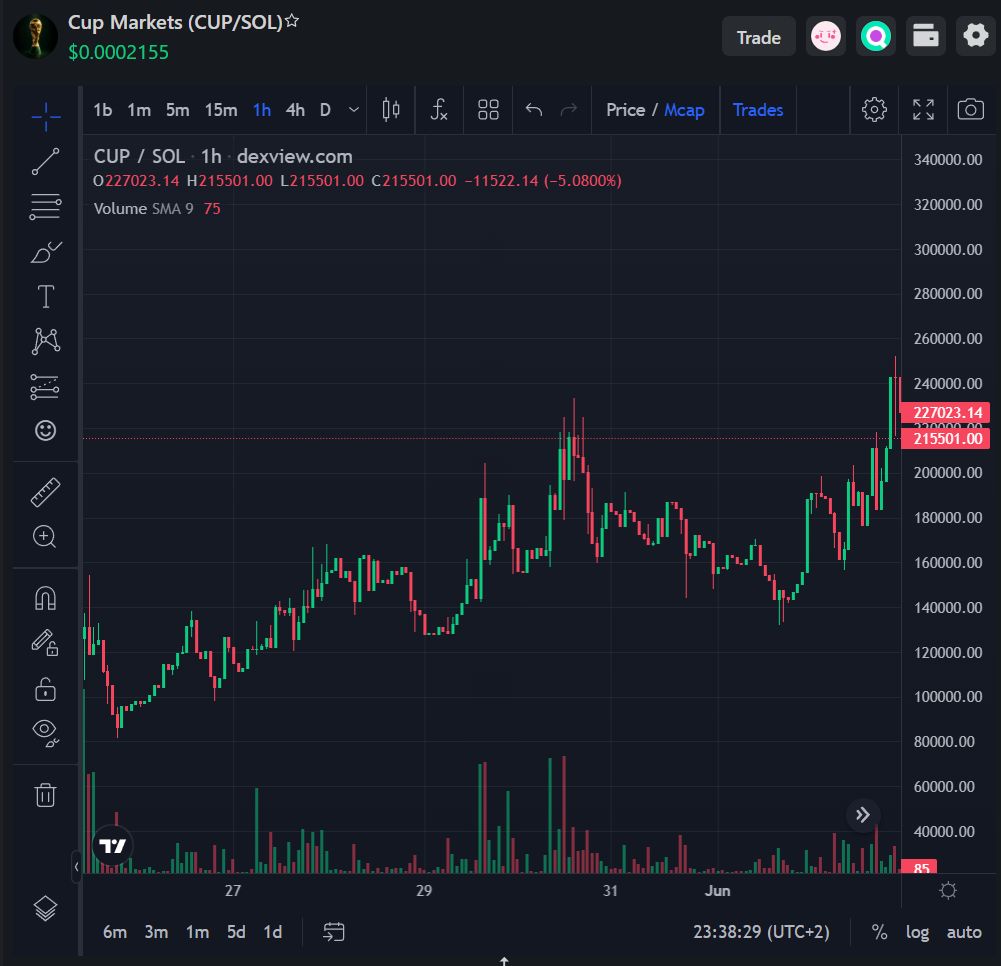Open the layout grid selector
Viewport: 1001px width, 966px height.
(x=488, y=110)
